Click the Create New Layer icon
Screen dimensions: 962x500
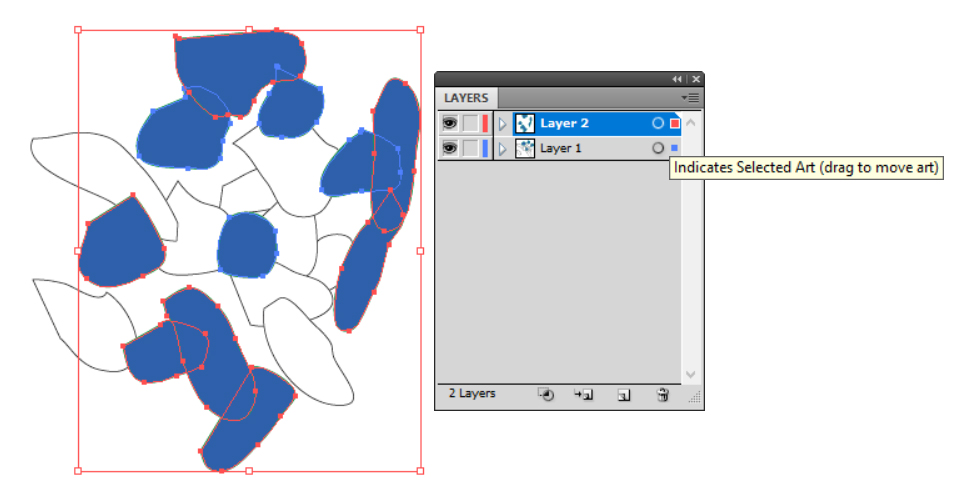pyautogui.click(x=623, y=394)
